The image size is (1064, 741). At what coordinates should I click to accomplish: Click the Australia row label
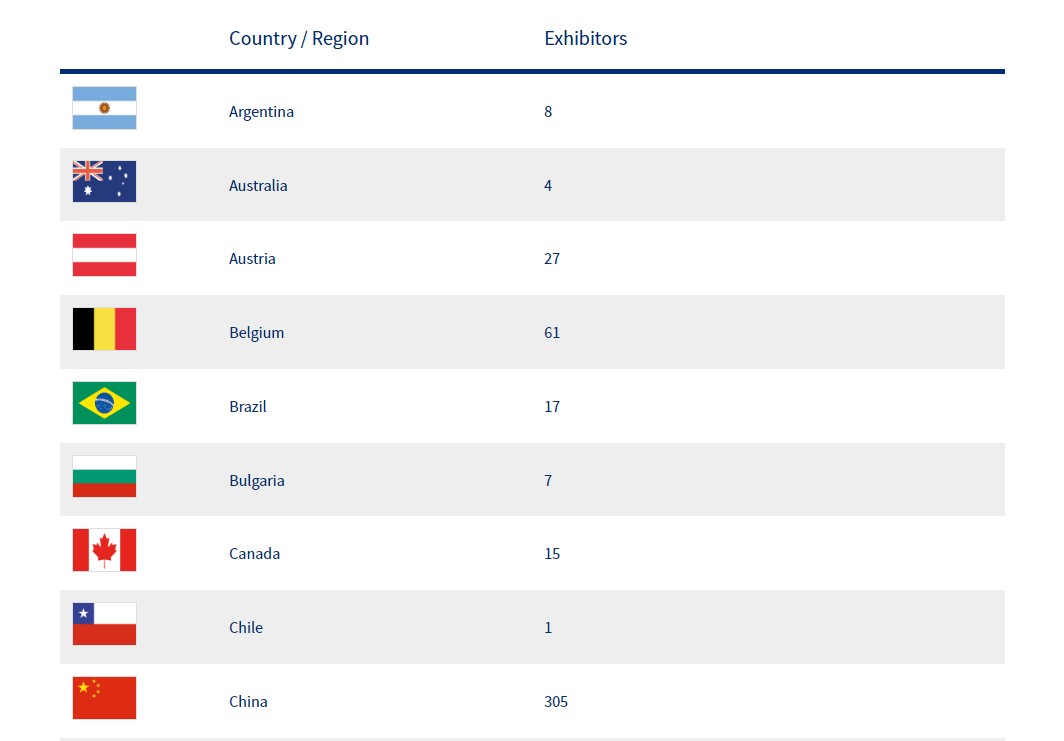(258, 186)
